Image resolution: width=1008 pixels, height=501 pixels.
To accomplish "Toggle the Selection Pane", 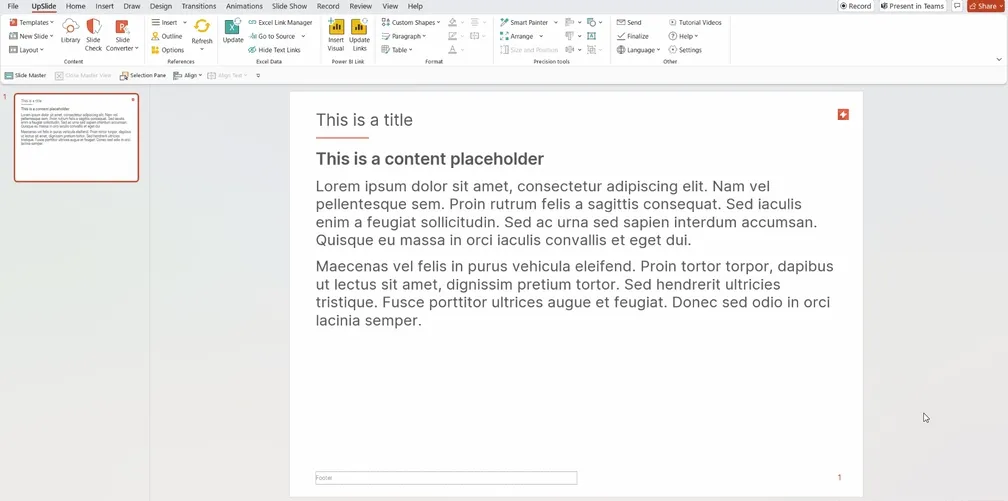I will click(x=143, y=75).
